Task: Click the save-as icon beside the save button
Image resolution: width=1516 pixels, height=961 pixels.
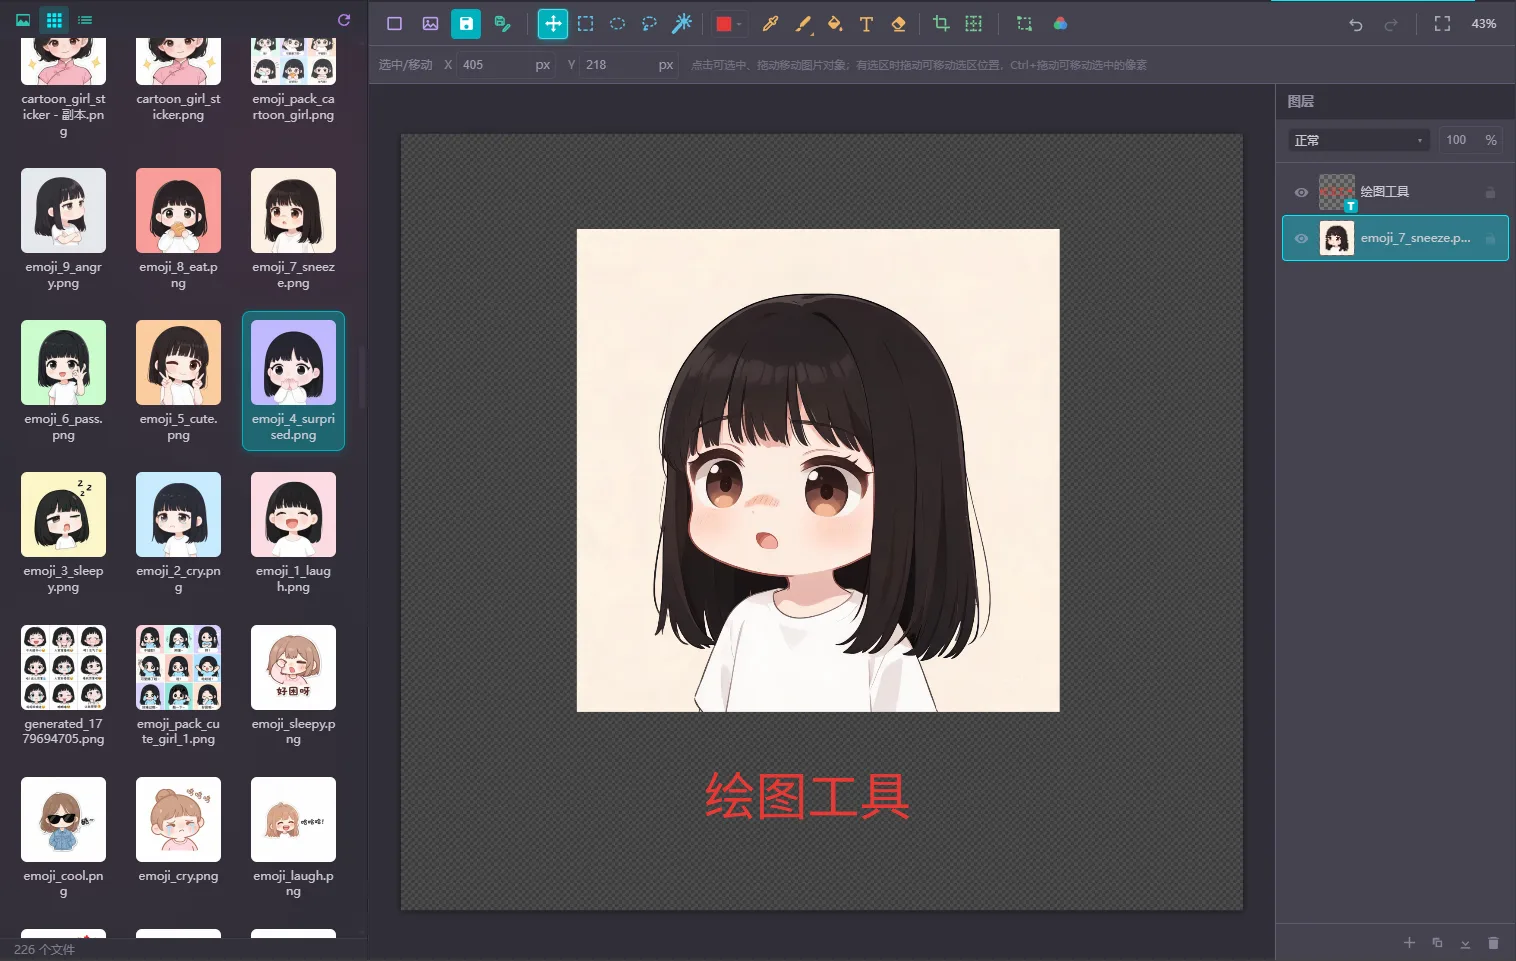Action: (x=502, y=24)
